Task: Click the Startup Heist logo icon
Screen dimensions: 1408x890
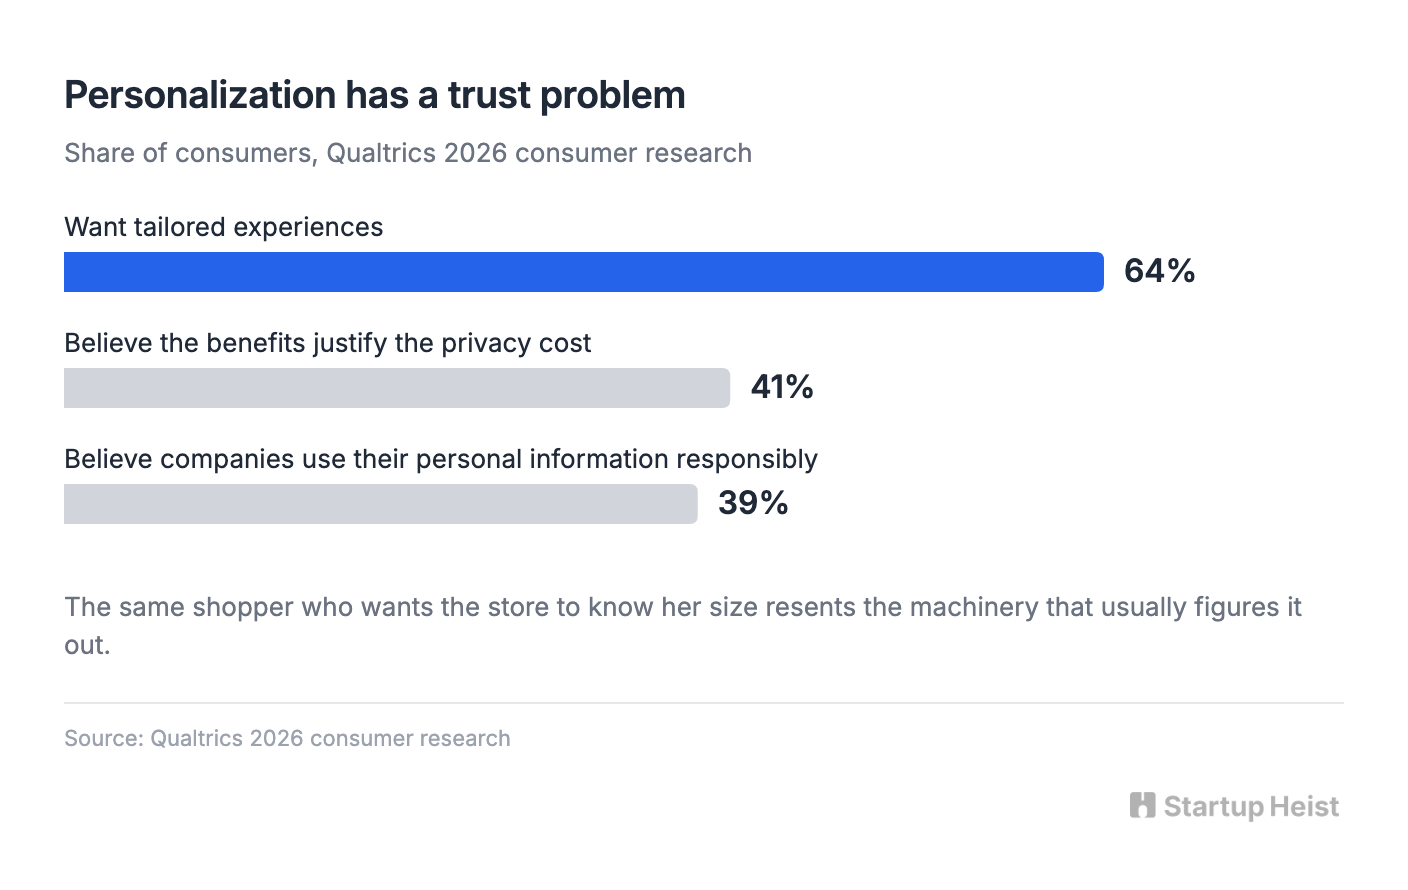Action: point(1142,805)
